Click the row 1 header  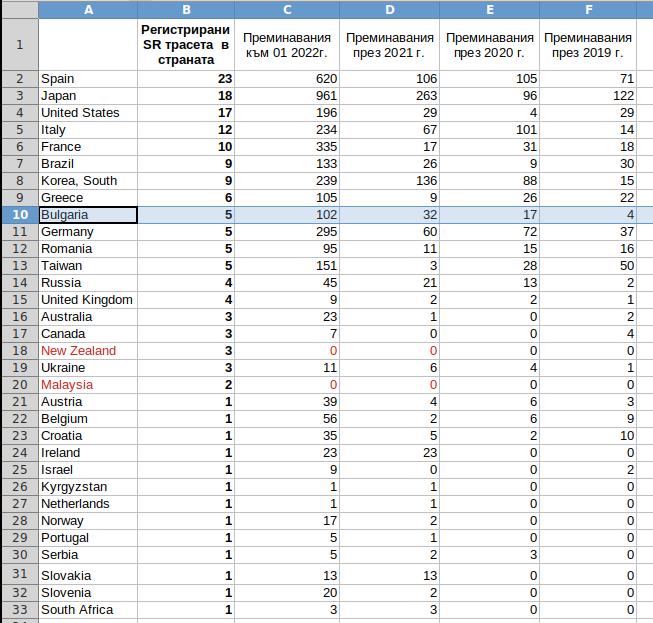(19, 45)
